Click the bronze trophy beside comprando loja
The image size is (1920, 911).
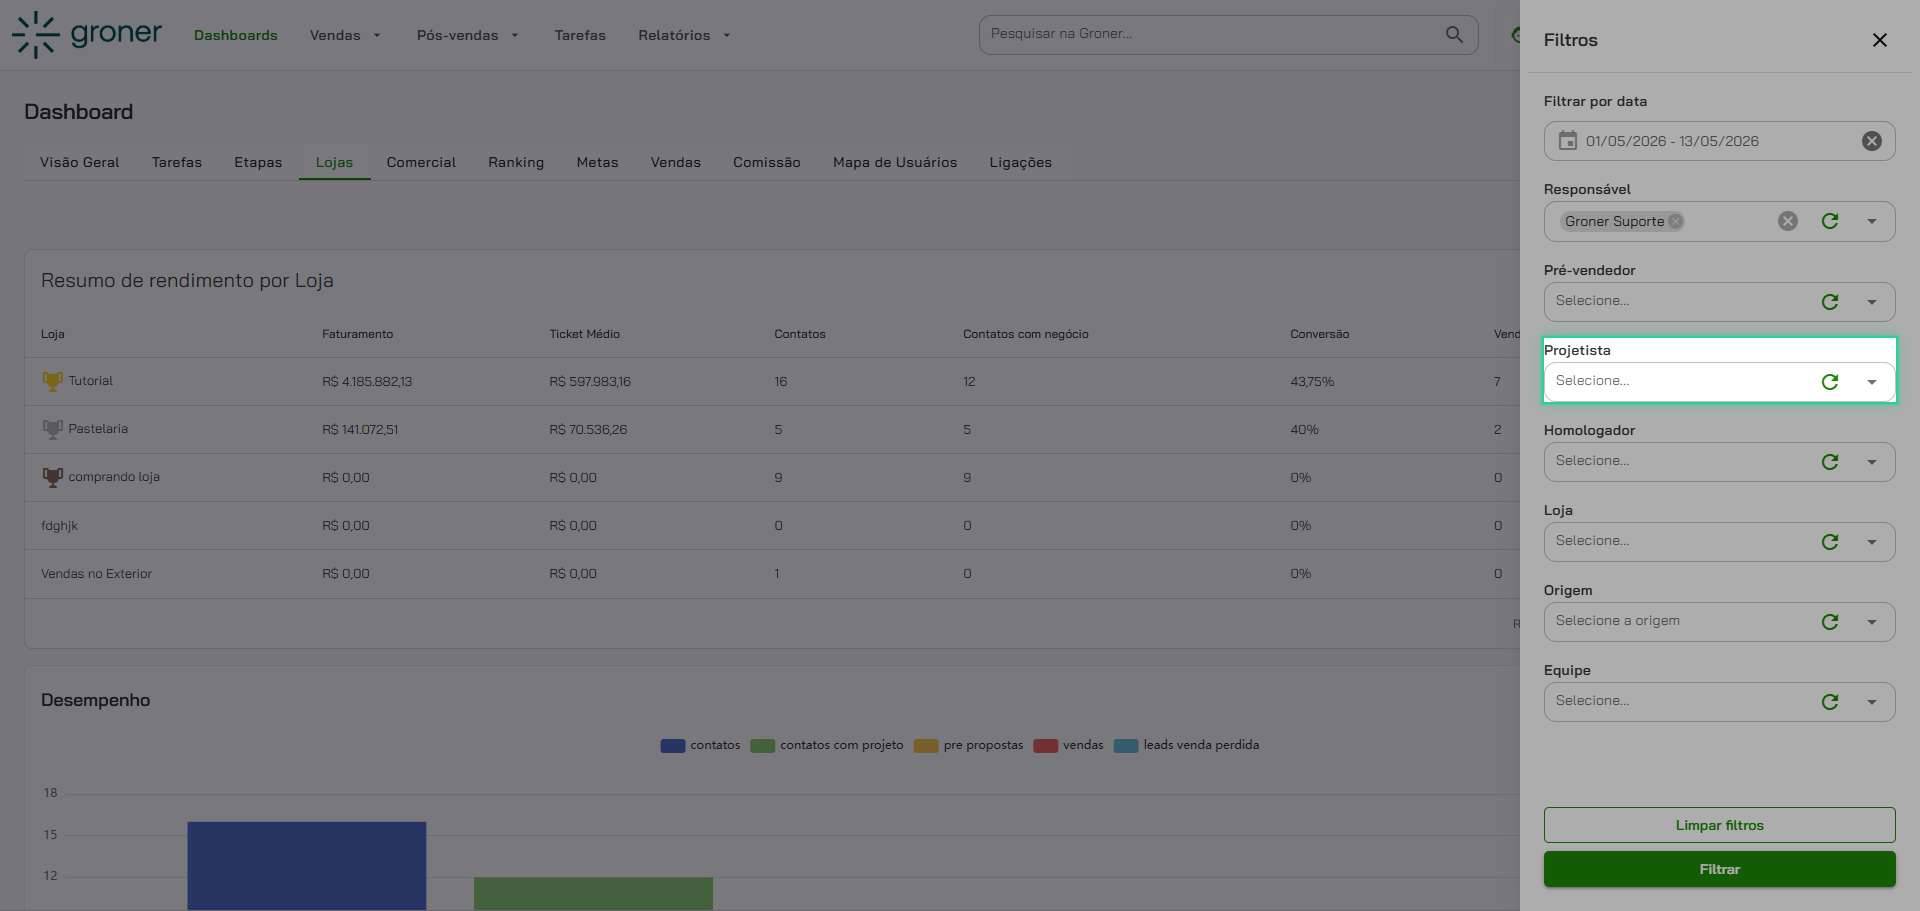click(52, 477)
